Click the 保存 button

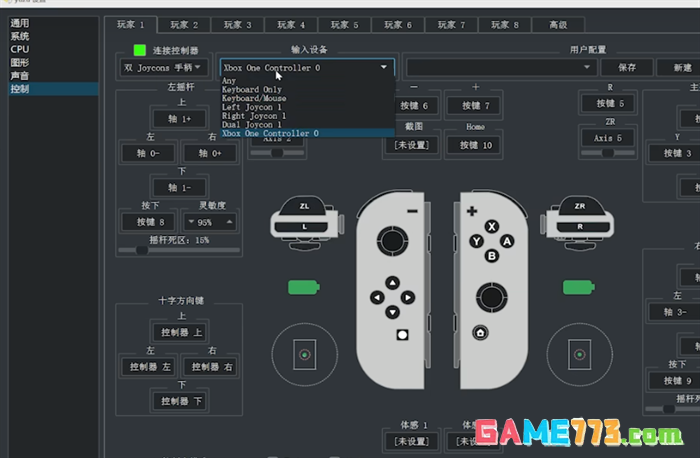[x=627, y=67]
